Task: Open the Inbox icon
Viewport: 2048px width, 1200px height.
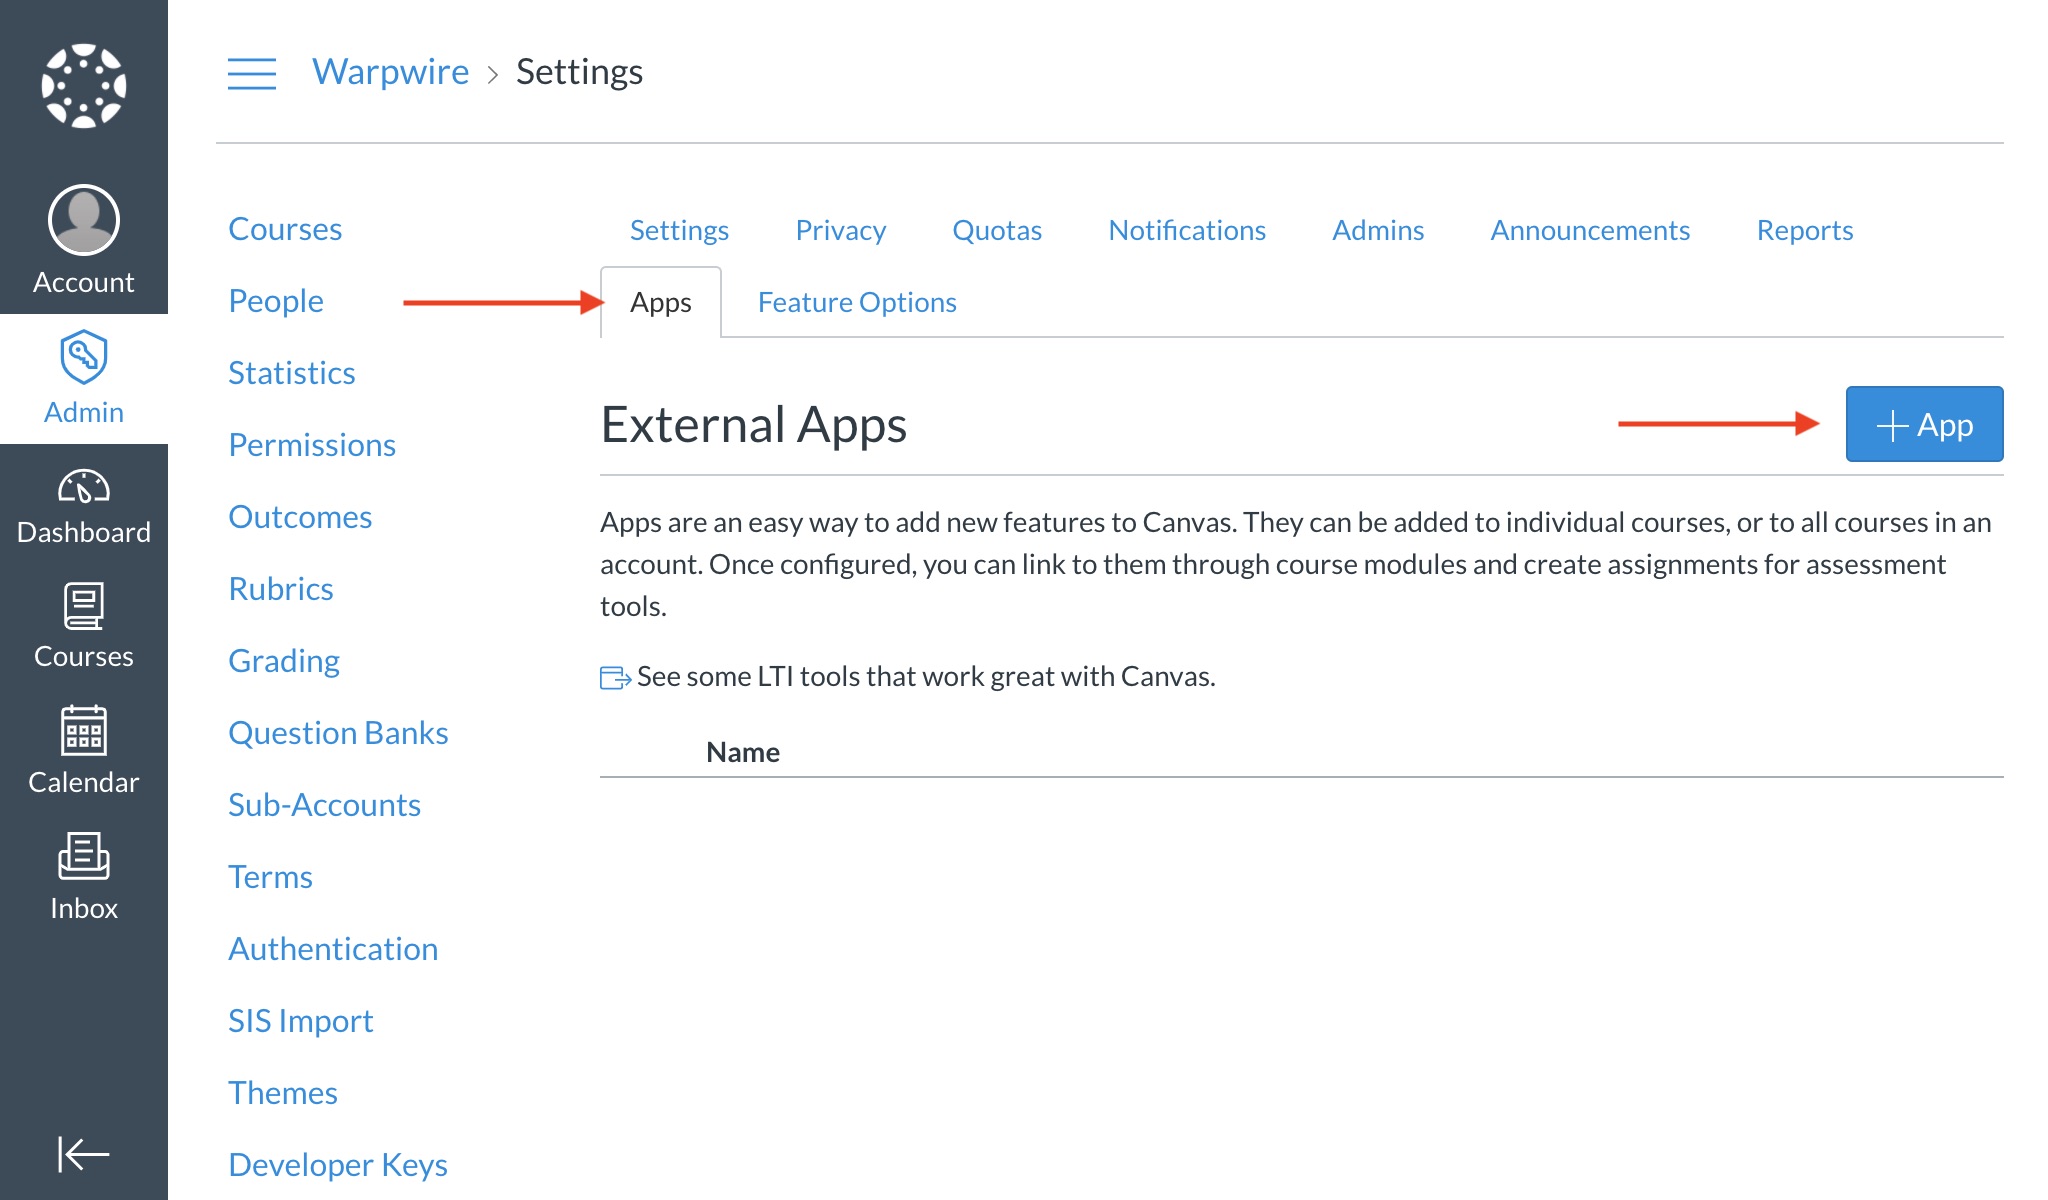Action: 84,856
